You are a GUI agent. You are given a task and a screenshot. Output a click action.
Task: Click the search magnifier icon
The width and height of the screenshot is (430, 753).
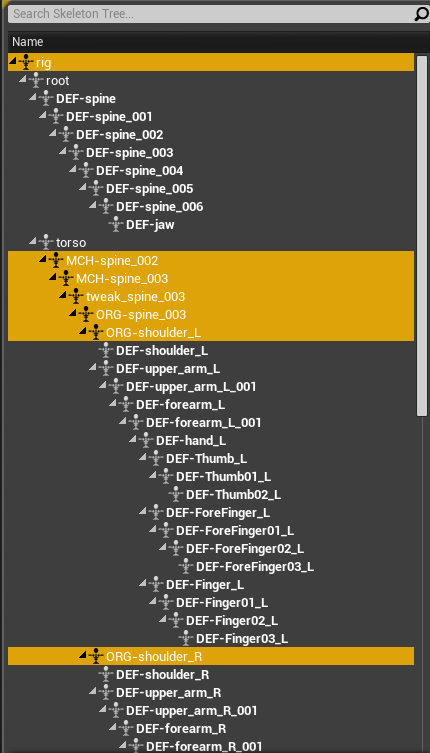[x=421, y=14]
